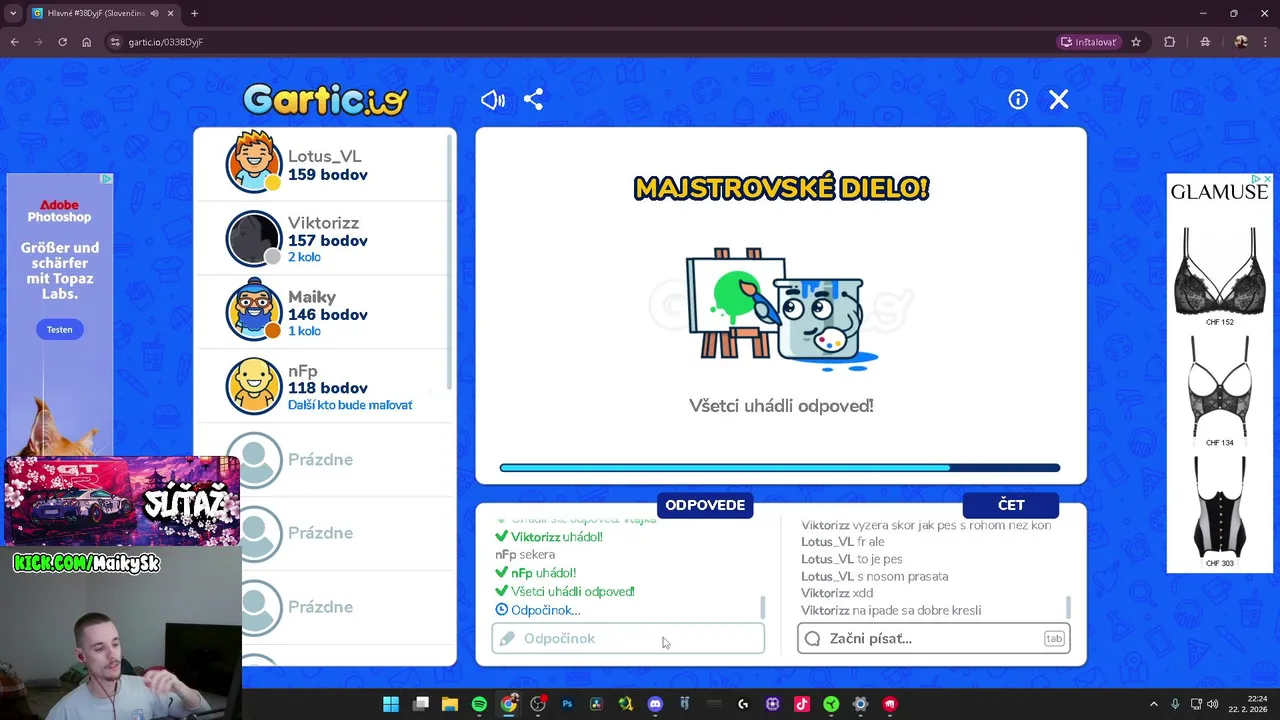1280x720 pixels.
Task: Leave the room with X icon
Action: (1059, 100)
